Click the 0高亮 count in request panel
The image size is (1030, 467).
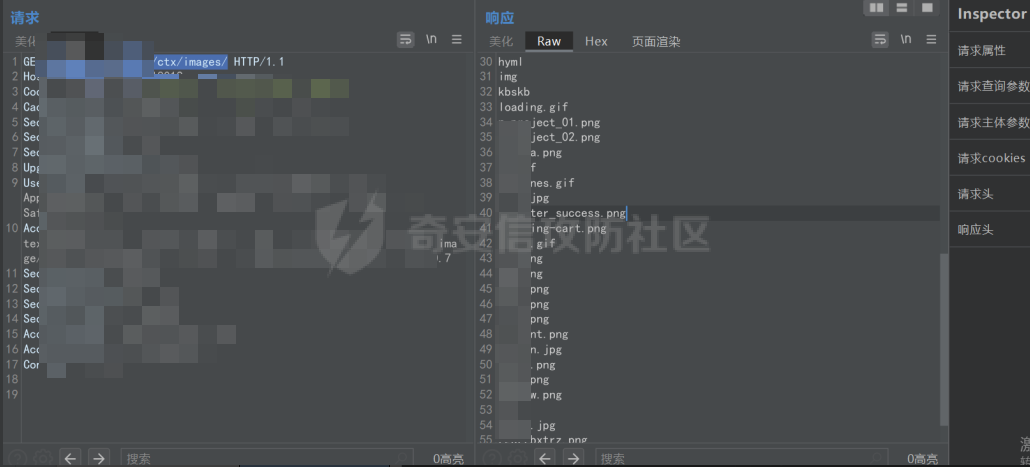(x=448, y=459)
